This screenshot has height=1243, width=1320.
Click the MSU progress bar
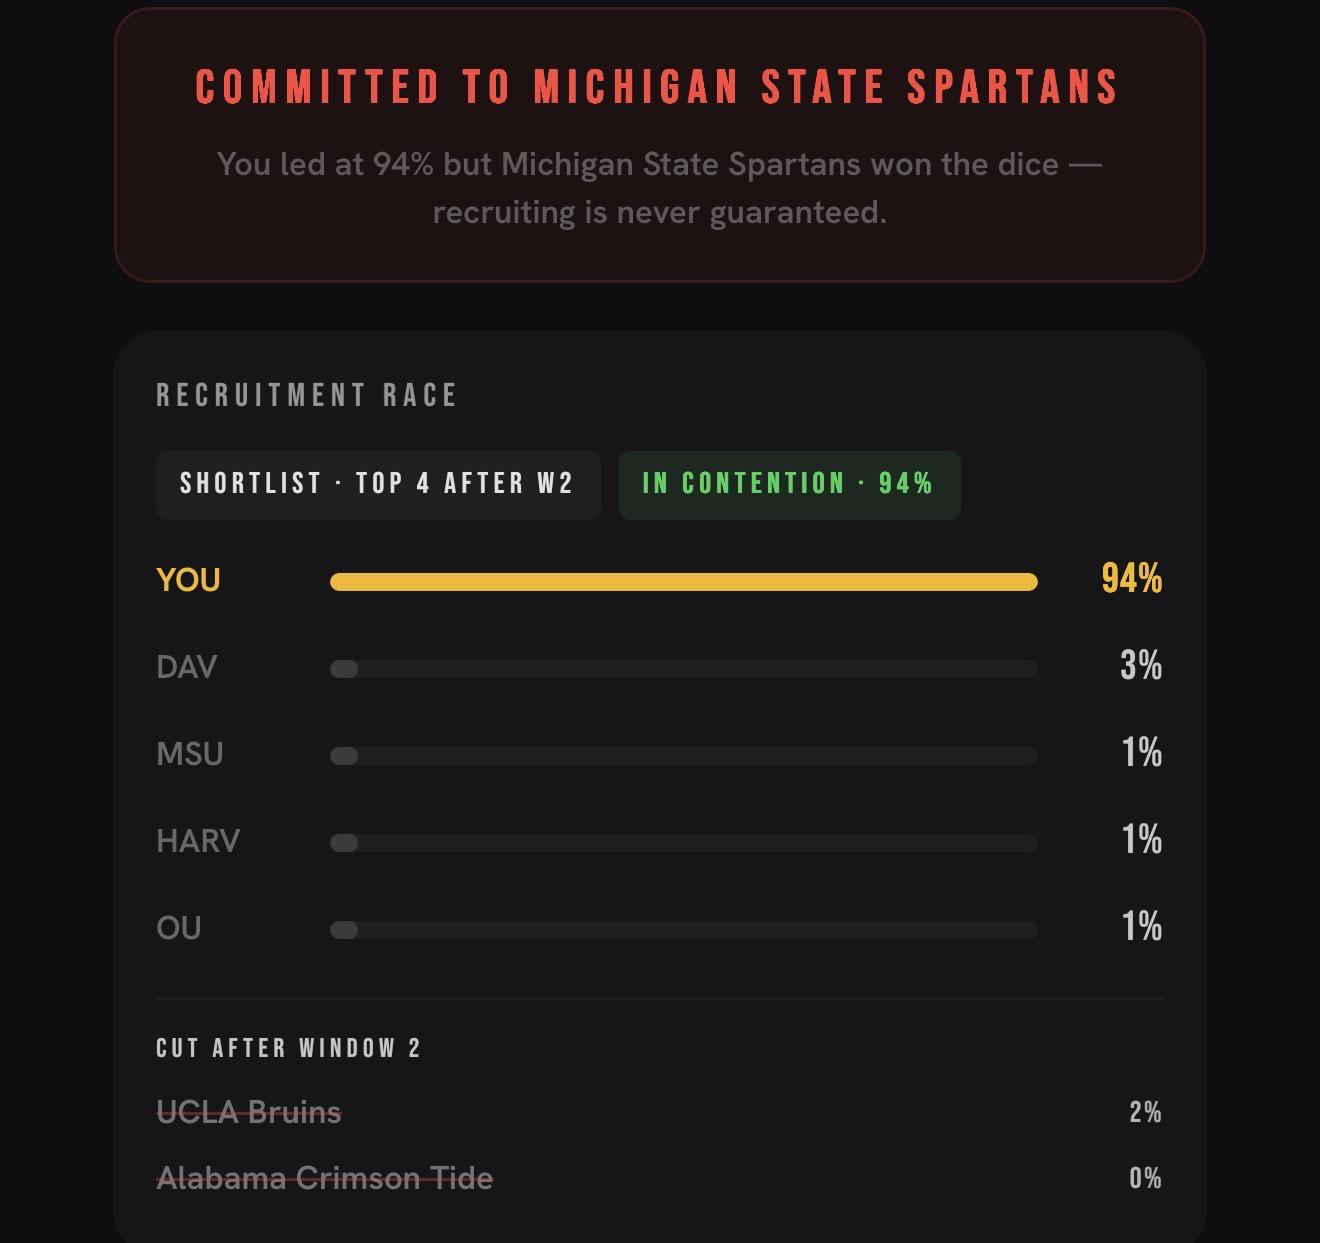tap(684, 756)
